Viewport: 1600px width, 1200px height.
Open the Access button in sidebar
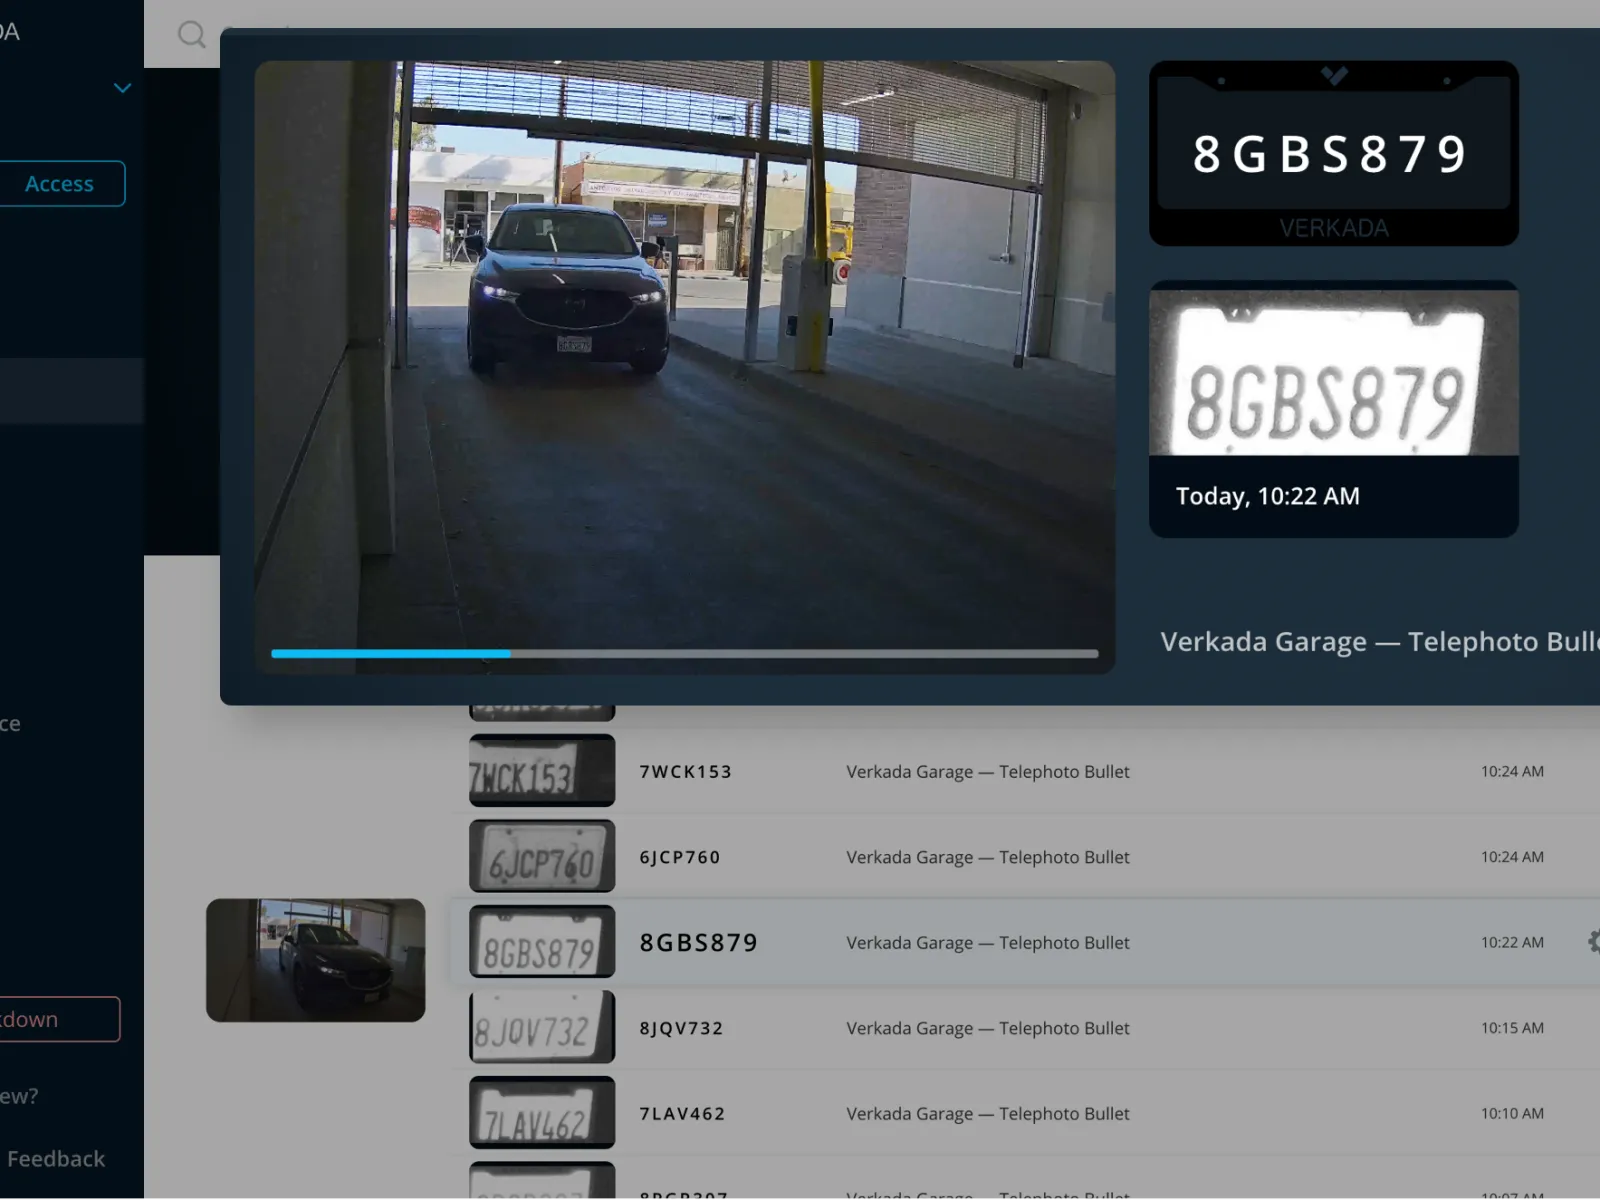[62, 184]
